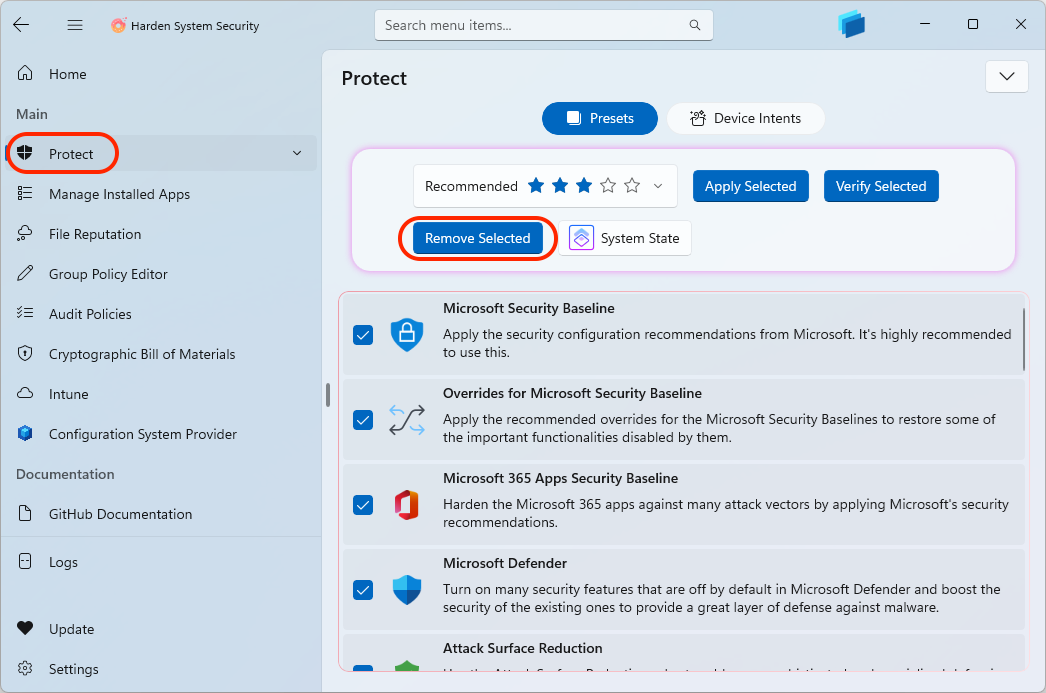Click the Microsoft Security Baseline lock shield icon

406,334
